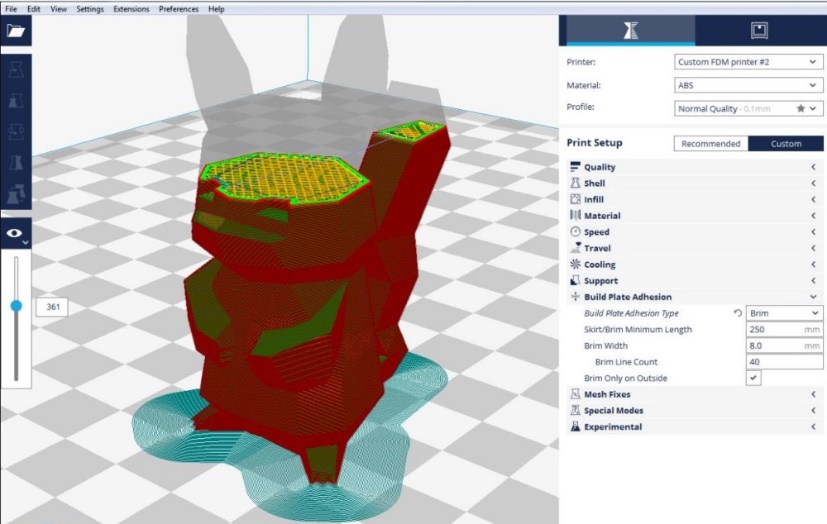Click the Build Plate Adhesion Type label

pos(631,313)
